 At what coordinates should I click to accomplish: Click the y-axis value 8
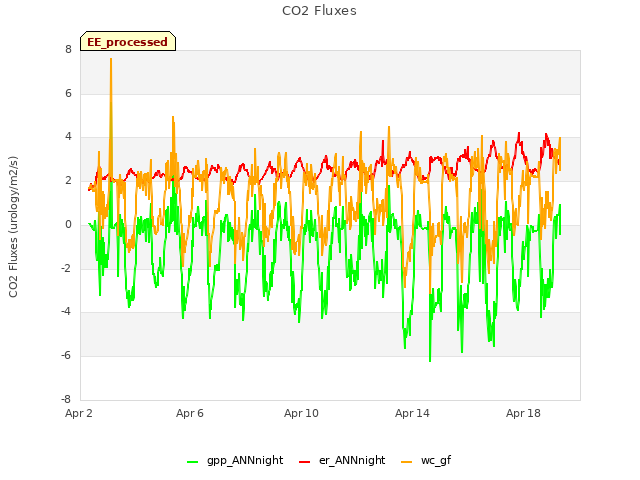click(x=68, y=50)
